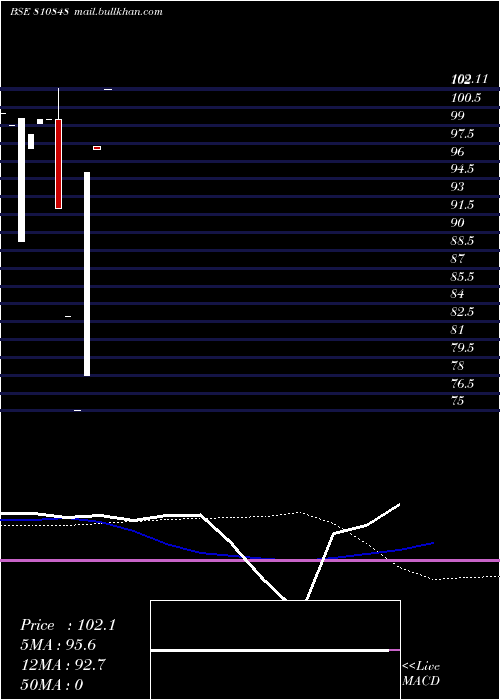Select the small red candlestick near 96

pyautogui.click(x=97, y=148)
